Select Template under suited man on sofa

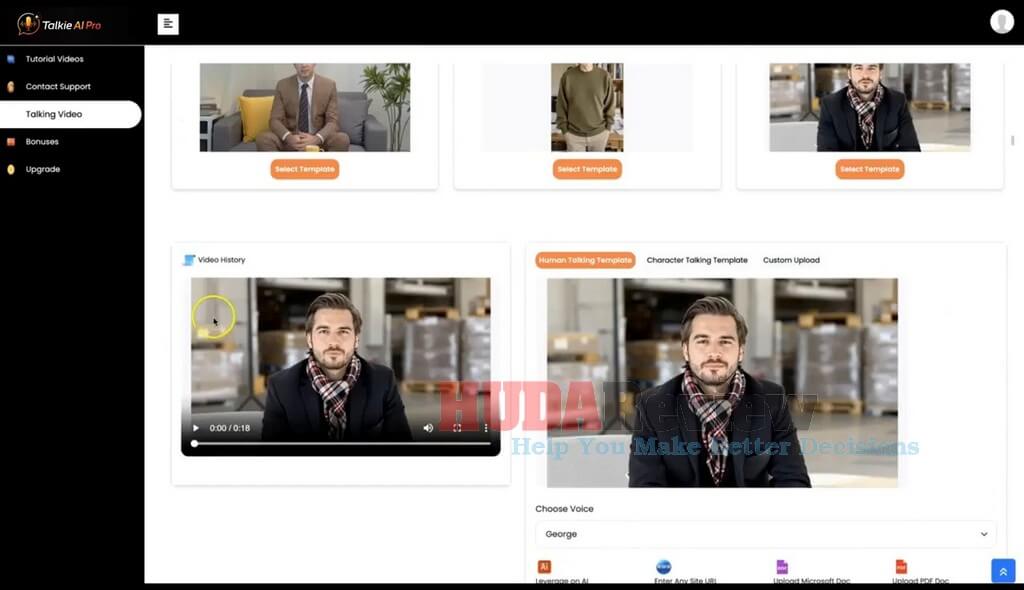(305, 169)
